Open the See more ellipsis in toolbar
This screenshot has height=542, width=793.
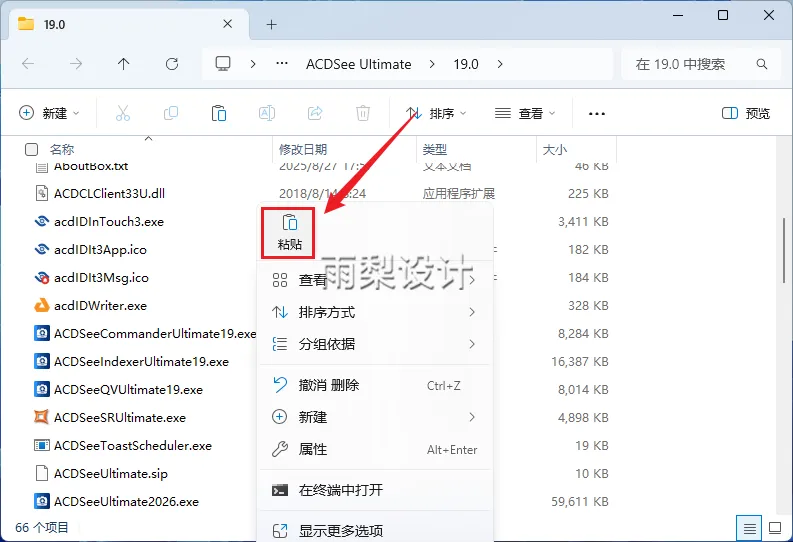click(597, 114)
